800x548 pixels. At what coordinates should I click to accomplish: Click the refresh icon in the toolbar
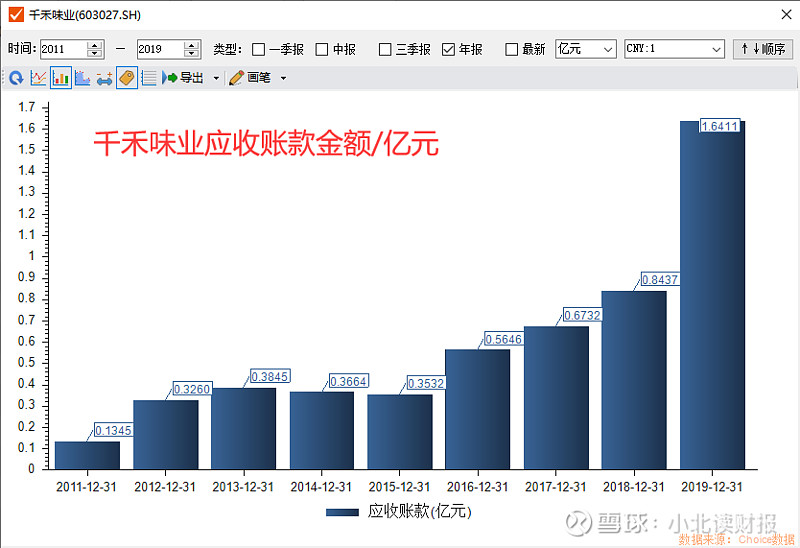point(17,78)
